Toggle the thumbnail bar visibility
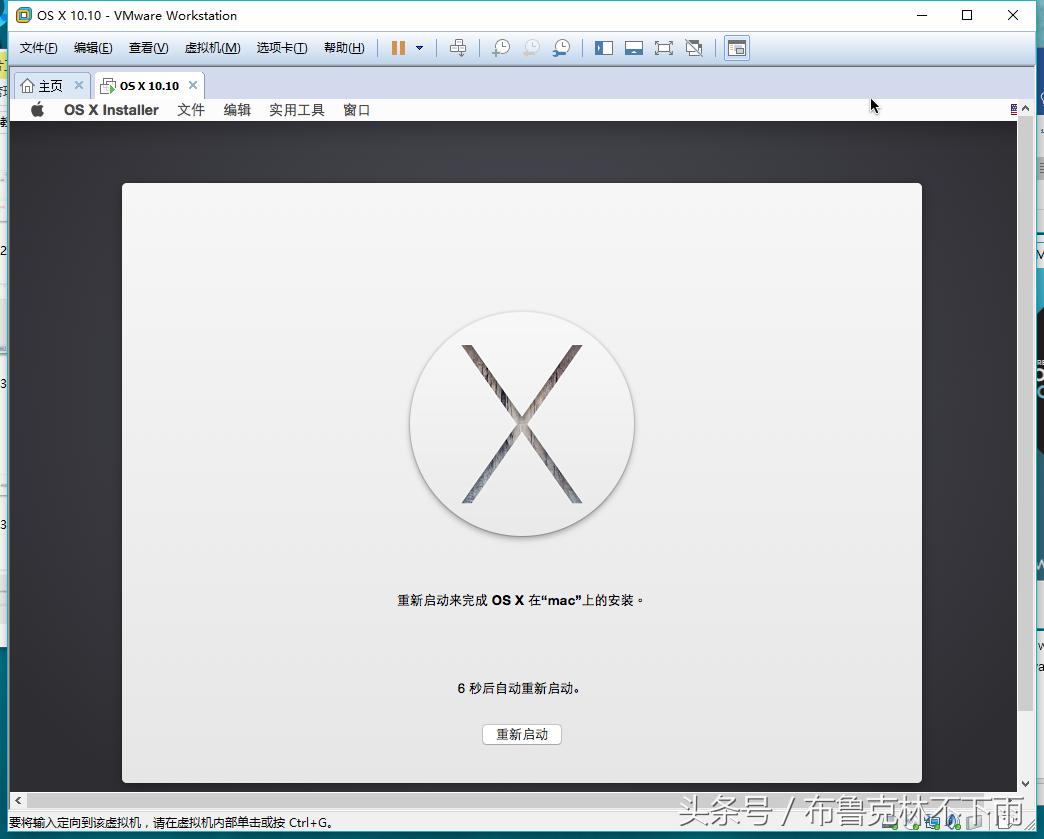The image size is (1044, 839). [634, 47]
